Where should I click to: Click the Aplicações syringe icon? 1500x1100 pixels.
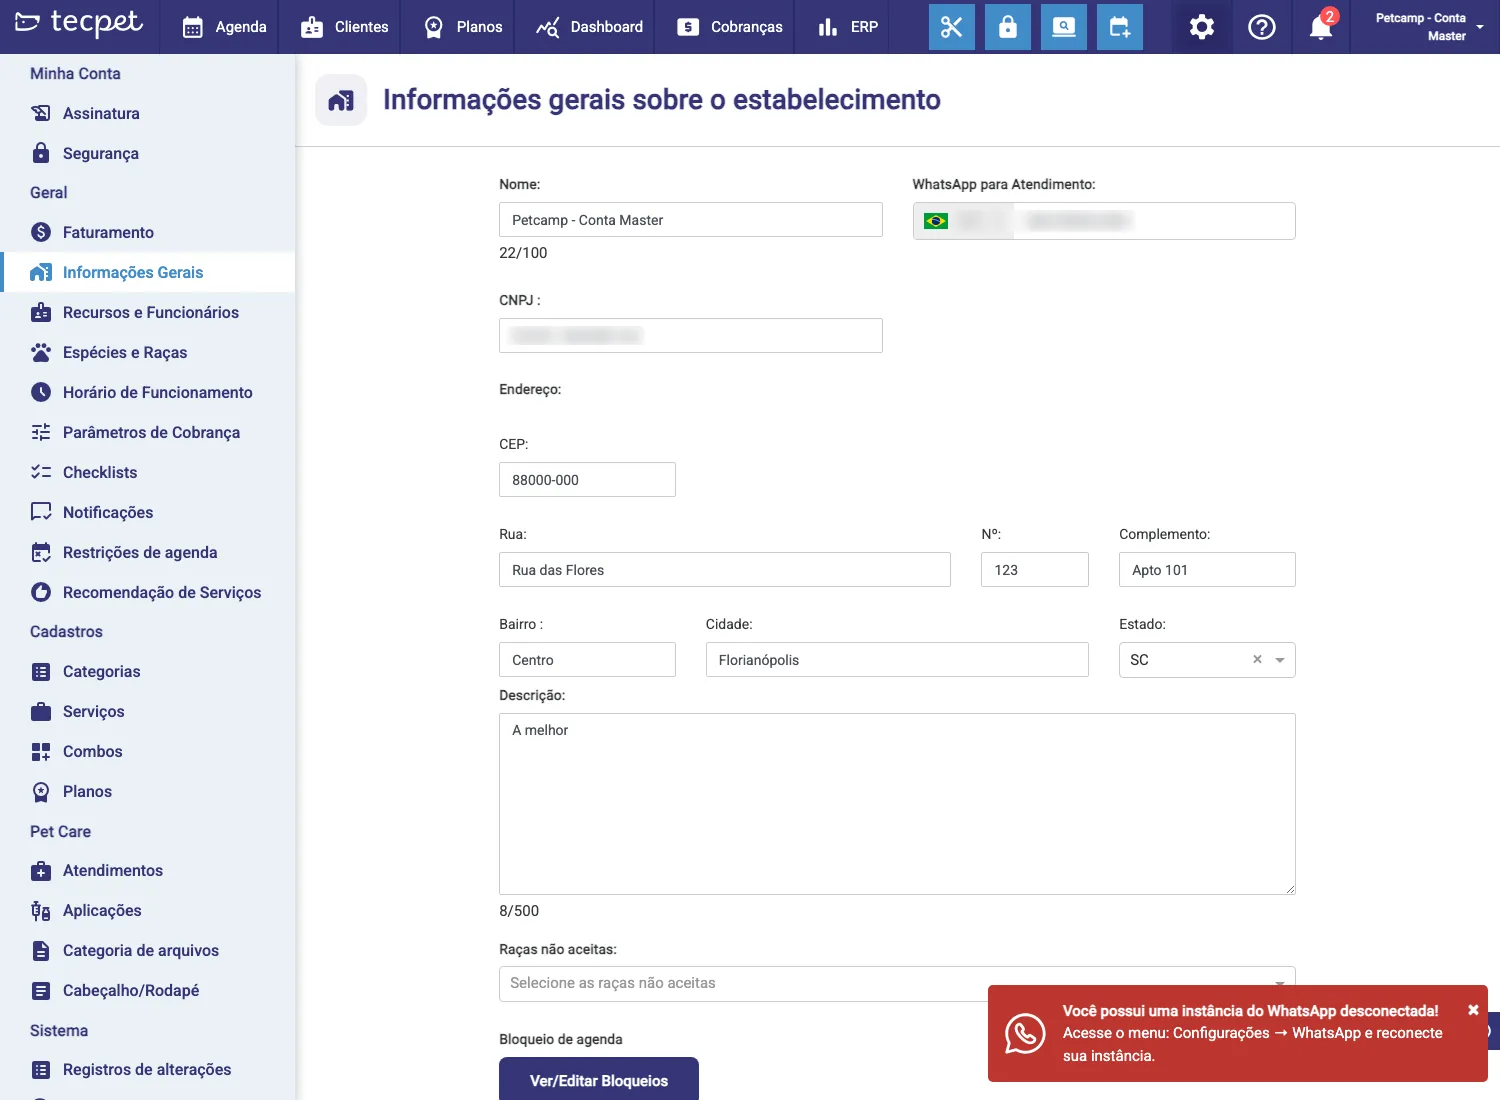point(41,910)
